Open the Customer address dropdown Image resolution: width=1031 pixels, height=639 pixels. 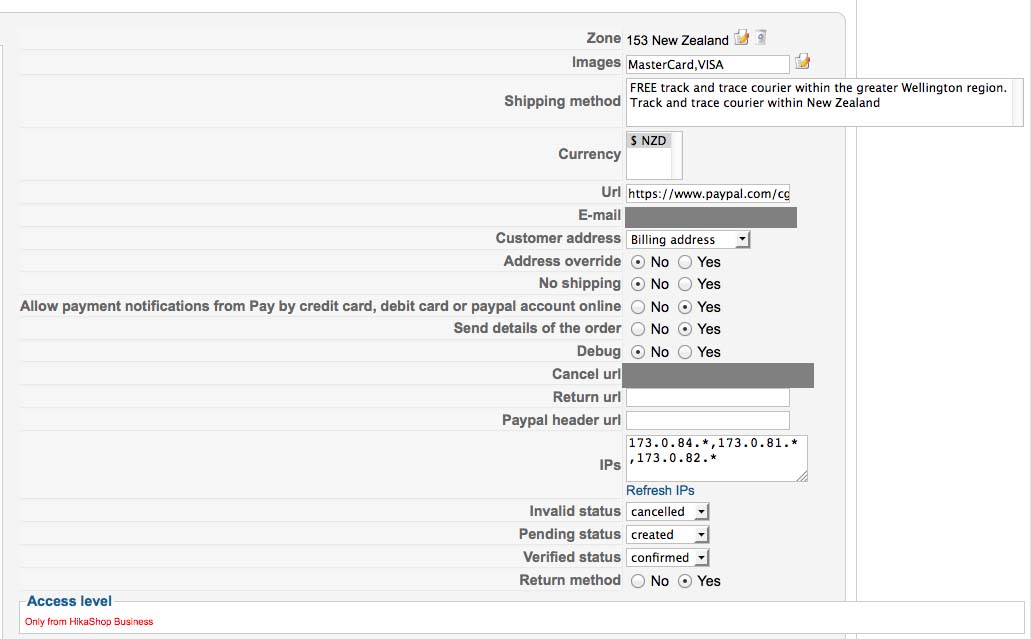pos(688,239)
